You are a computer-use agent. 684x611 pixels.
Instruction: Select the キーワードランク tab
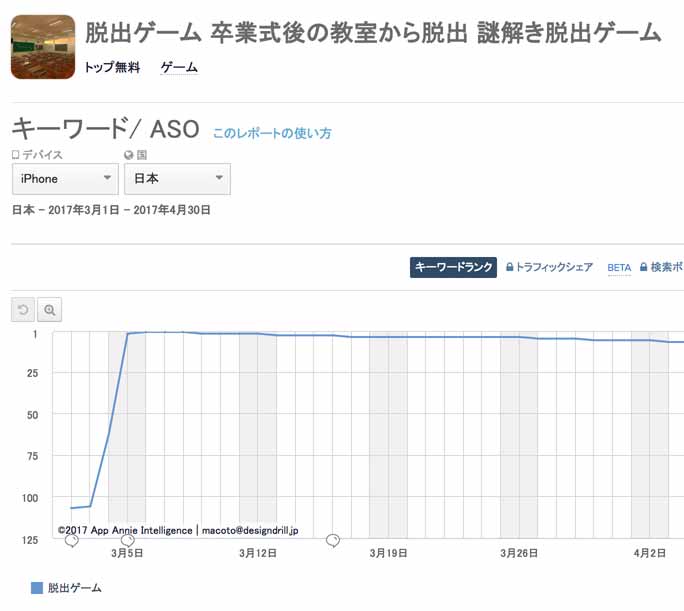coord(453,268)
